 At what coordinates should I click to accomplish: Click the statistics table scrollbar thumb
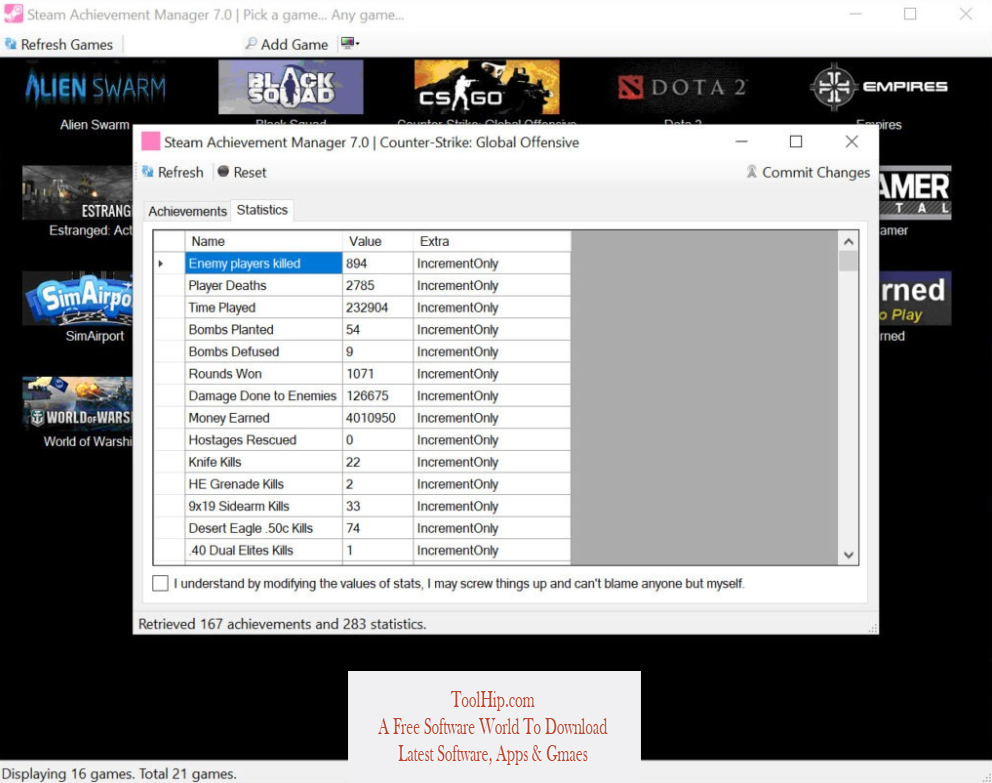(848, 261)
